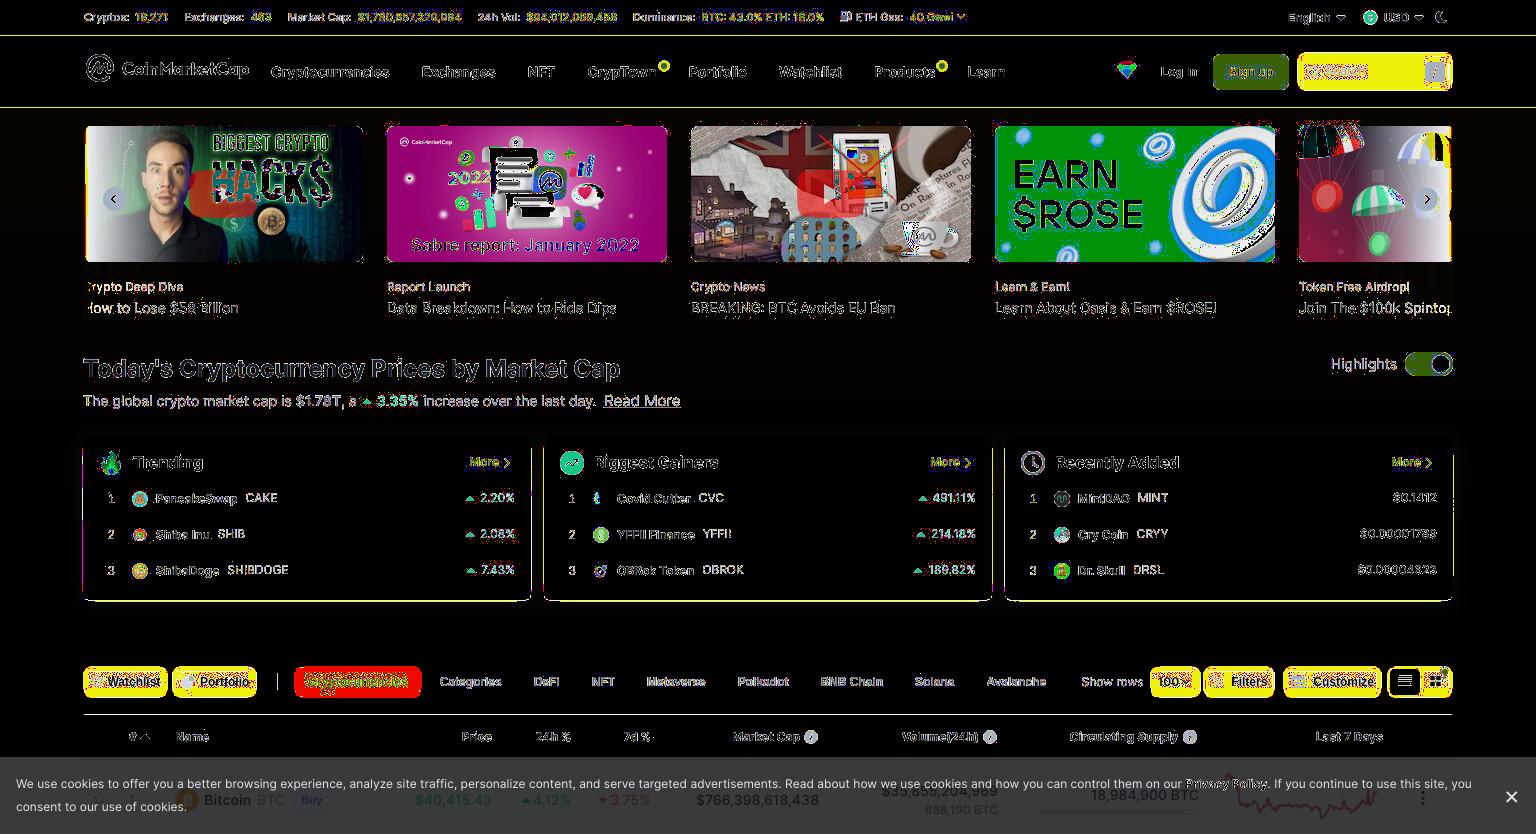Toggle dark mode moon icon

coord(1441,17)
